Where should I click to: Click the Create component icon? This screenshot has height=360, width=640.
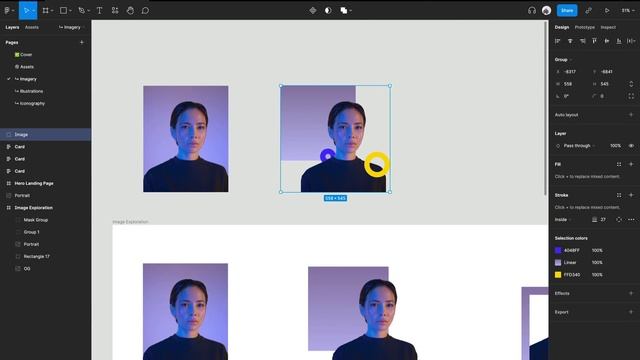pos(313,11)
